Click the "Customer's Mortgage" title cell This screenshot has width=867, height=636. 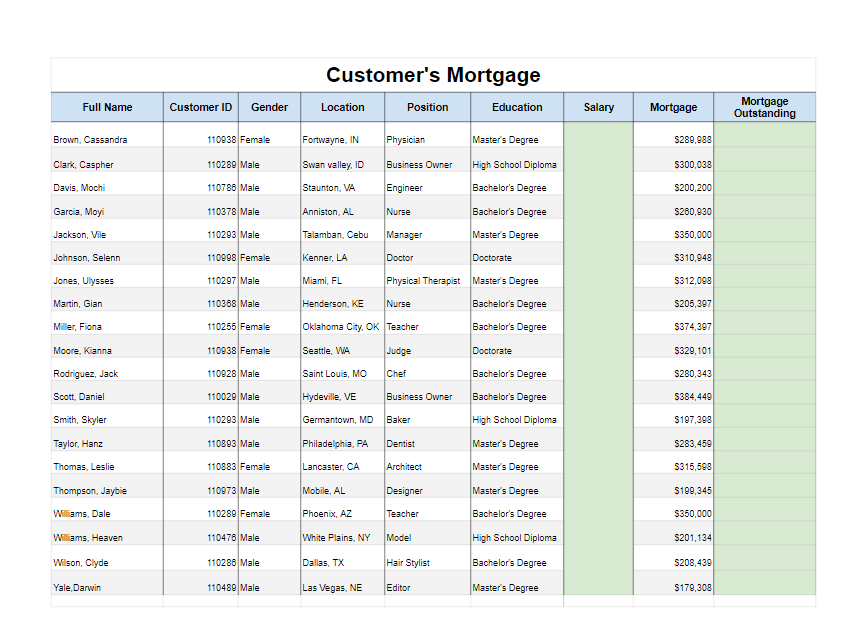[x=433, y=75]
